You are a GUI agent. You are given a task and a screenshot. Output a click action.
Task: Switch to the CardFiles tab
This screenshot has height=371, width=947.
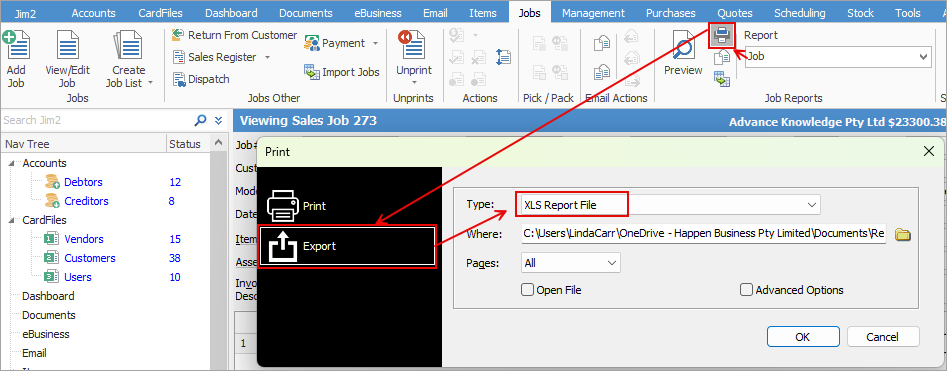click(160, 13)
